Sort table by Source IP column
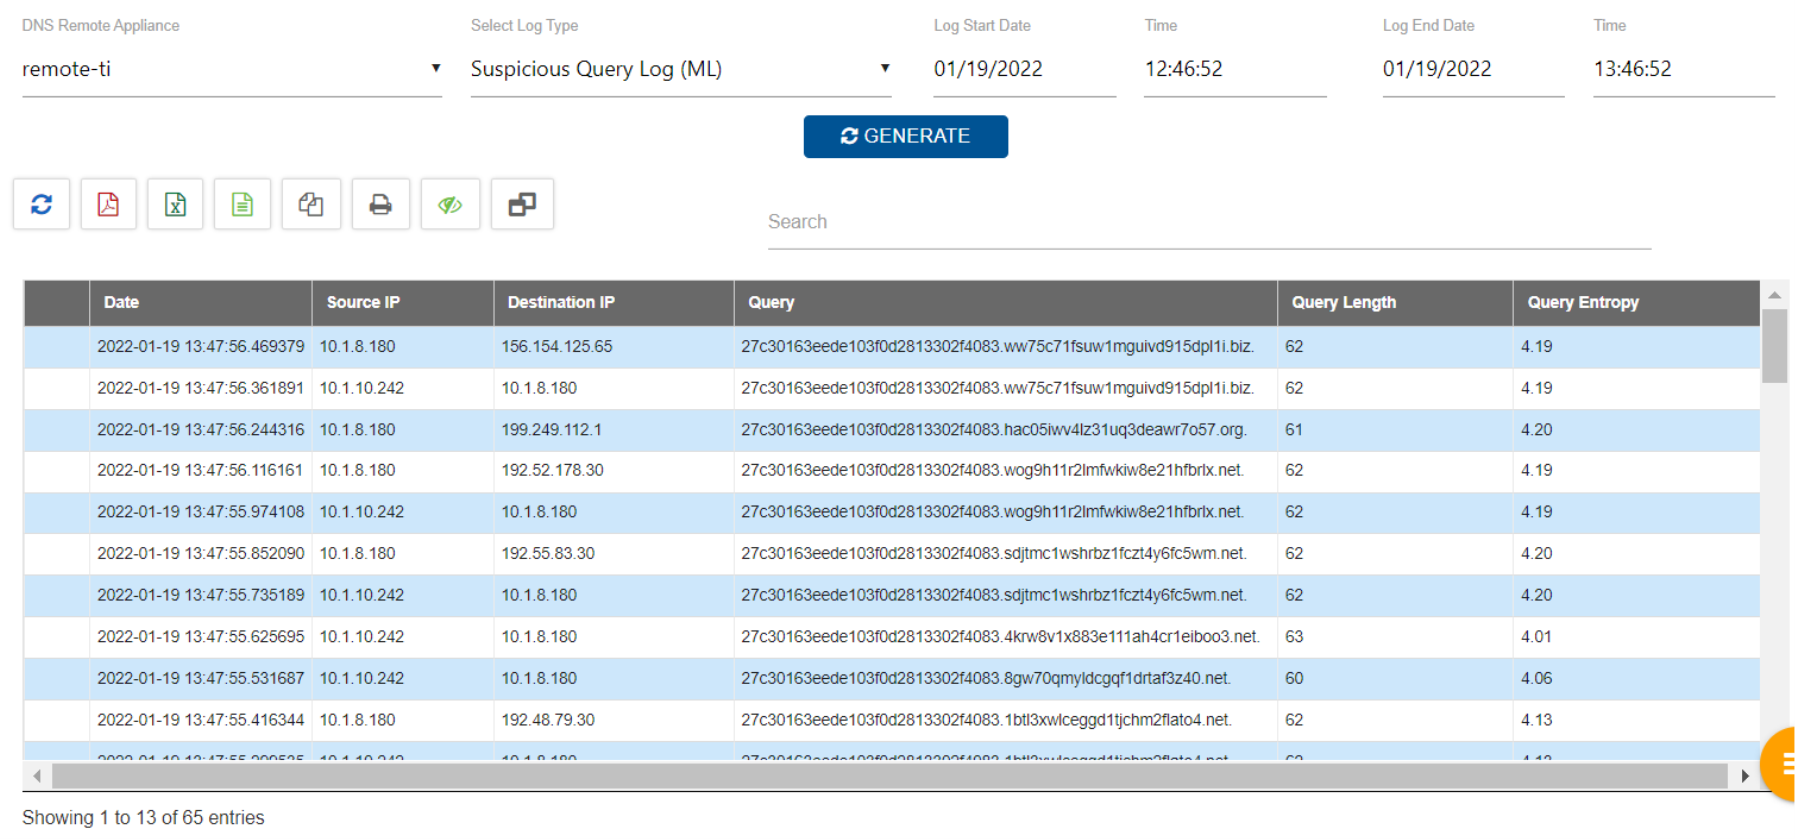 (x=363, y=302)
